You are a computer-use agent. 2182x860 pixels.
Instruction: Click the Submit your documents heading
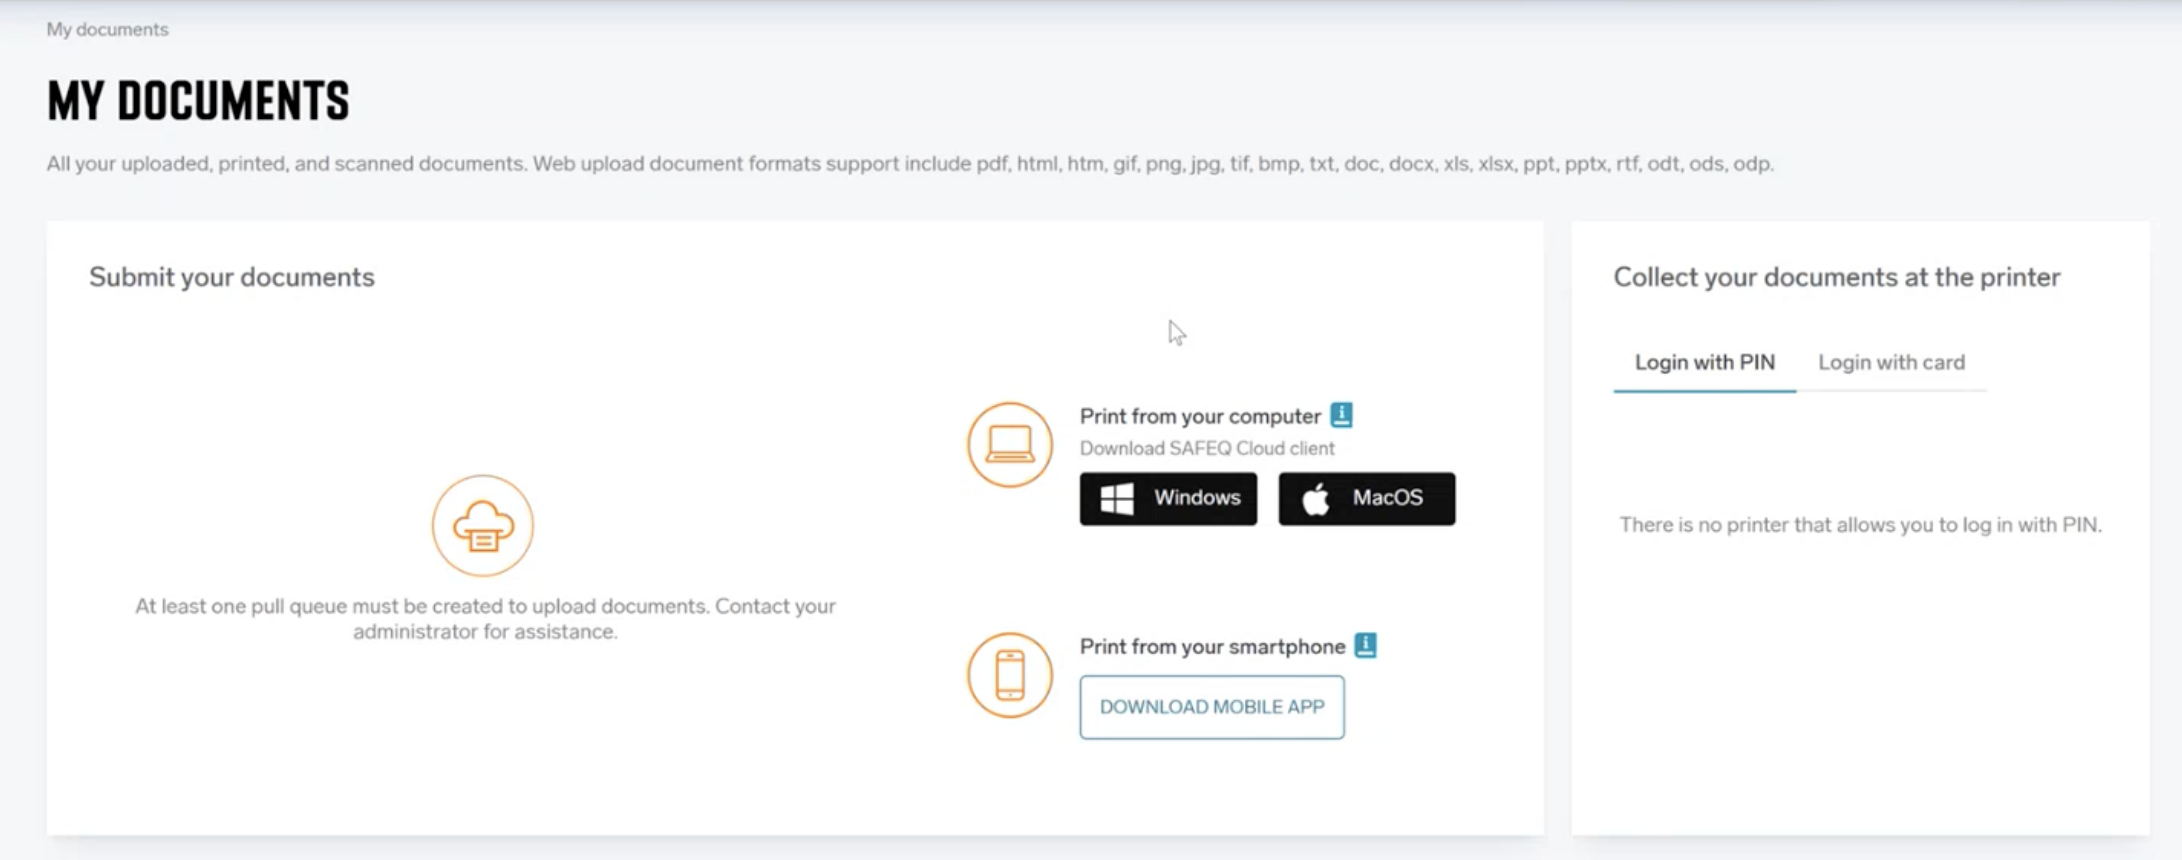click(x=232, y=277)
